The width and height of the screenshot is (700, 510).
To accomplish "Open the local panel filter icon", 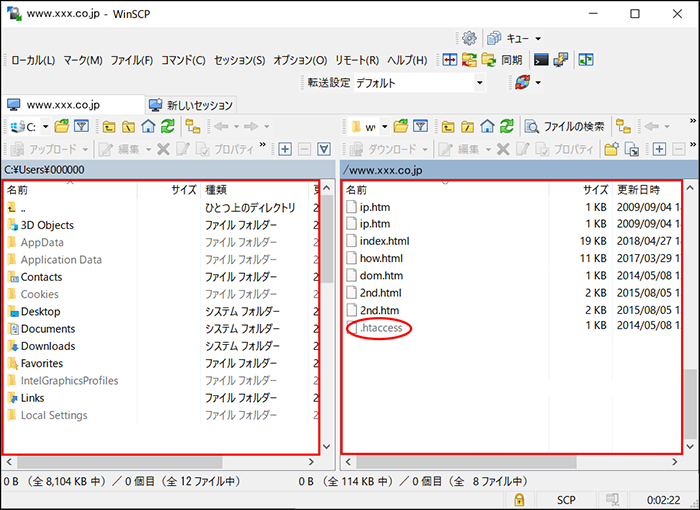I will tap(81, 126).
